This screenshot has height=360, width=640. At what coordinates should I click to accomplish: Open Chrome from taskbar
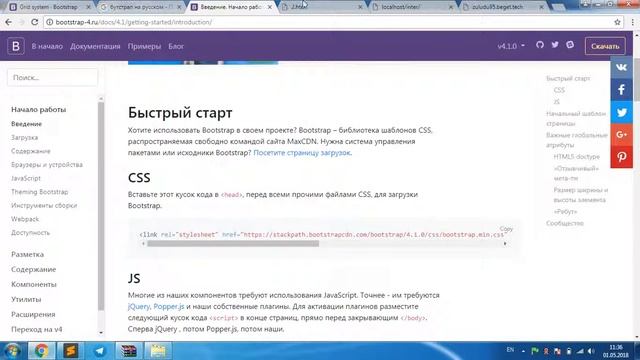41,351
